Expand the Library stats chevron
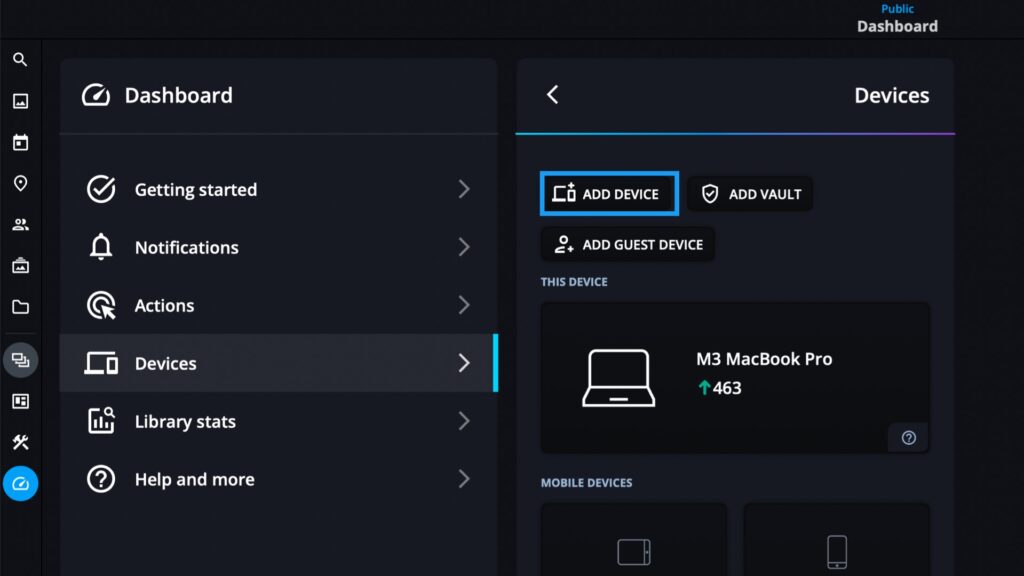 [464, 421]
